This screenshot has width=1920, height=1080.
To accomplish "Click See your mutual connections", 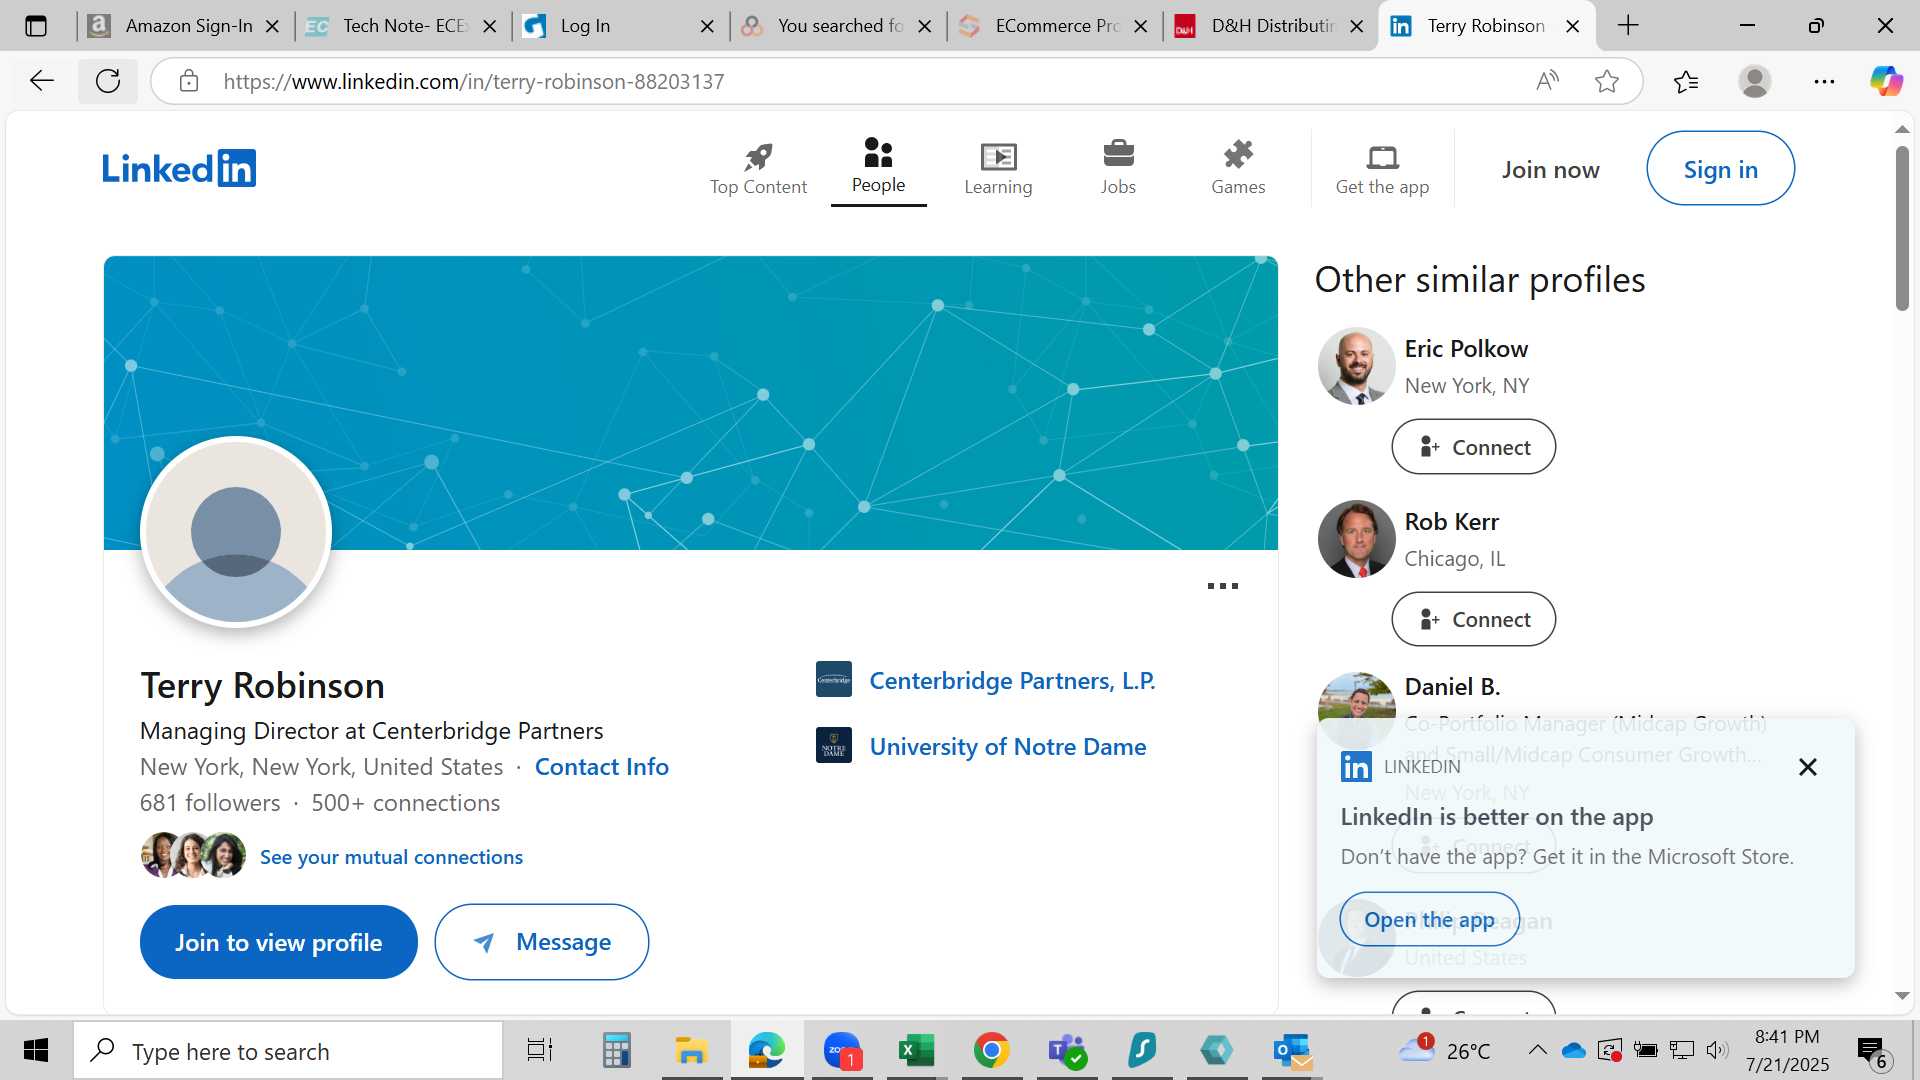I will 391,856.
